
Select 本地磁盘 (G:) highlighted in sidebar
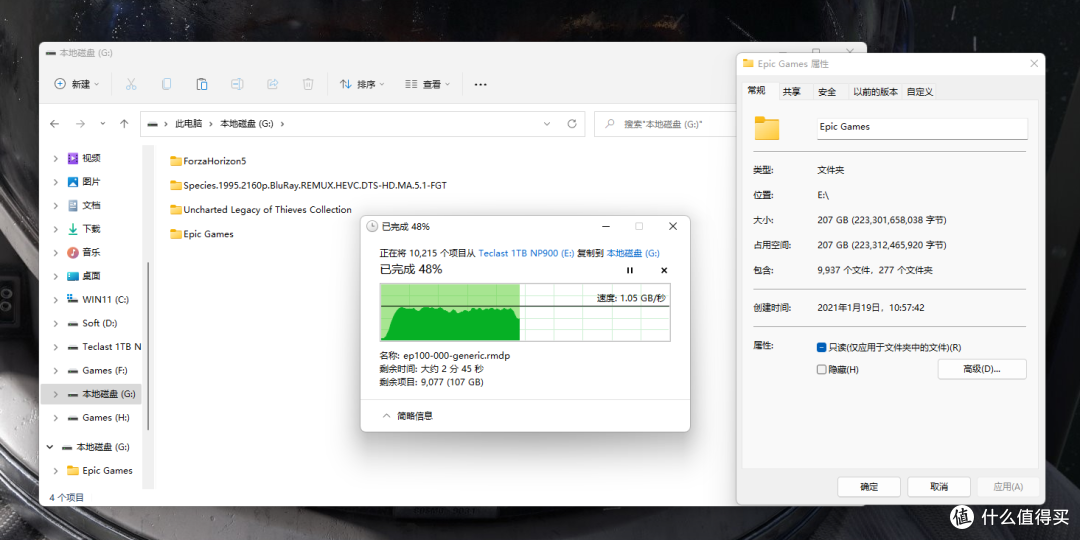(91, 394)
